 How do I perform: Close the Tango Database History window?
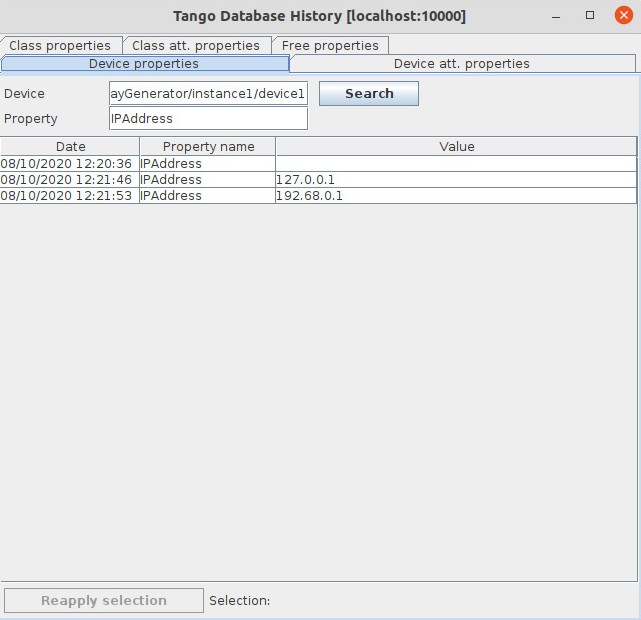pos(624,16)
